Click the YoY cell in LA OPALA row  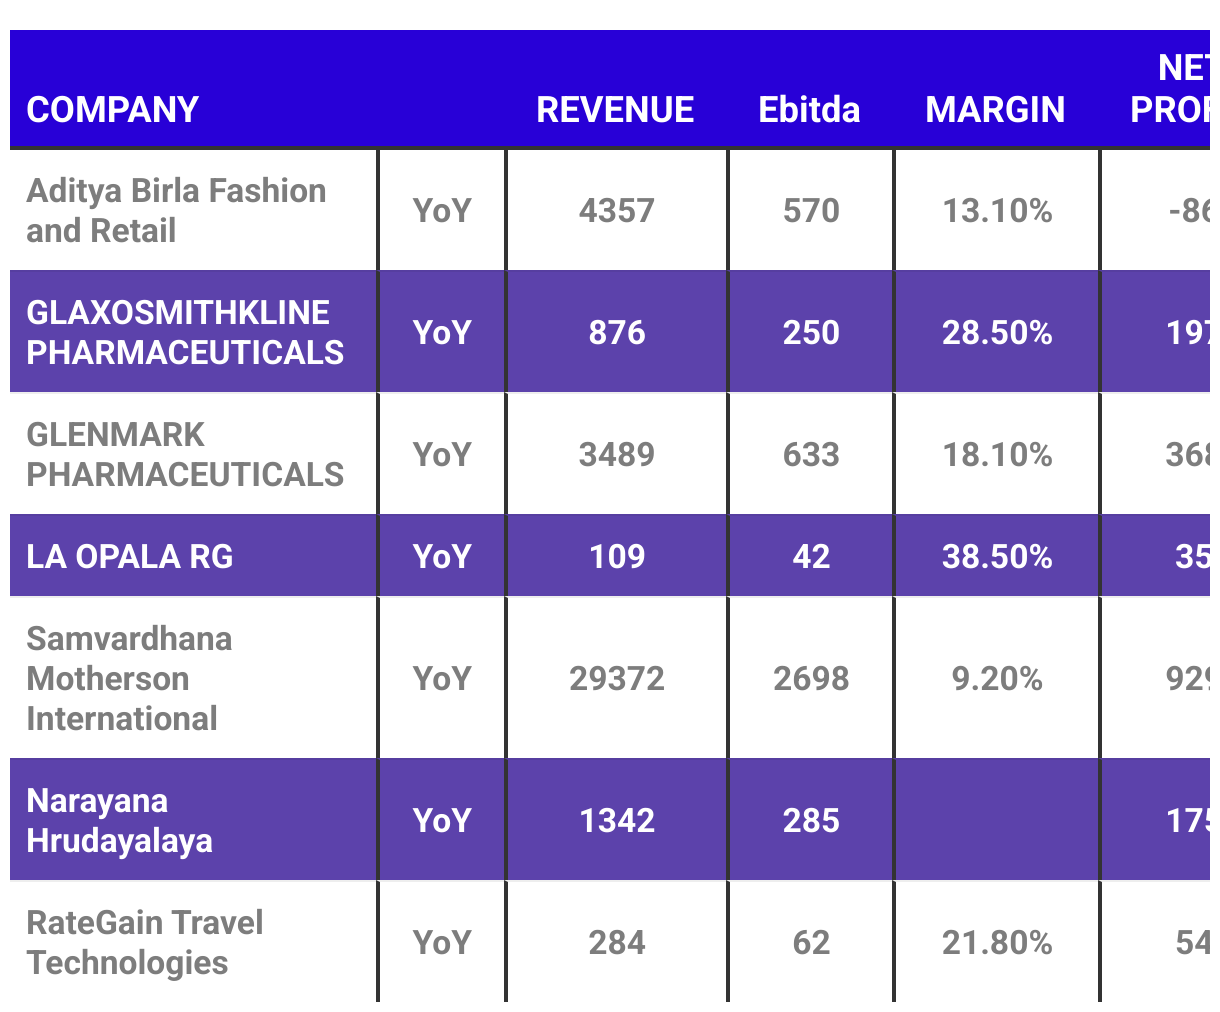click(442, 557)
